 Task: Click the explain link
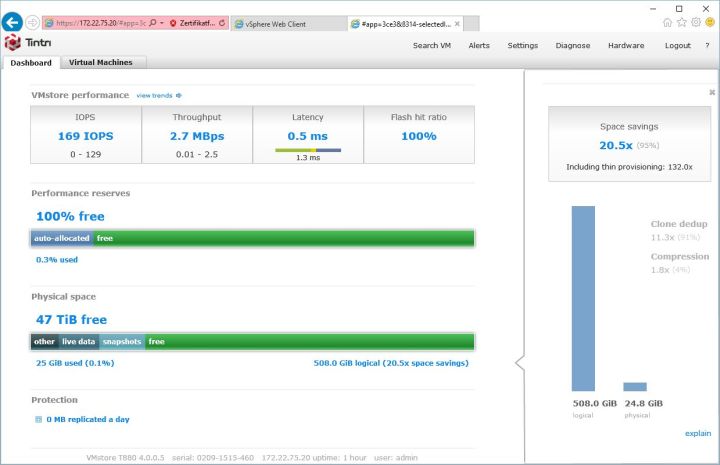click(x=698, y=433)
